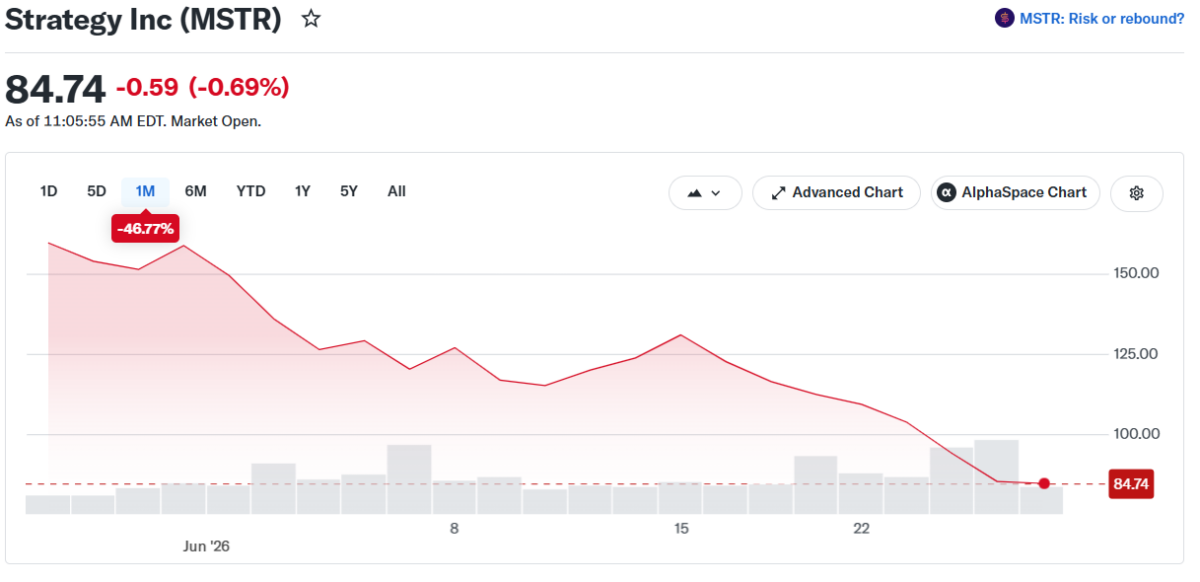Click the -46.77% change badge
This screenshot has width=1200, height=582.
(145, 229)
